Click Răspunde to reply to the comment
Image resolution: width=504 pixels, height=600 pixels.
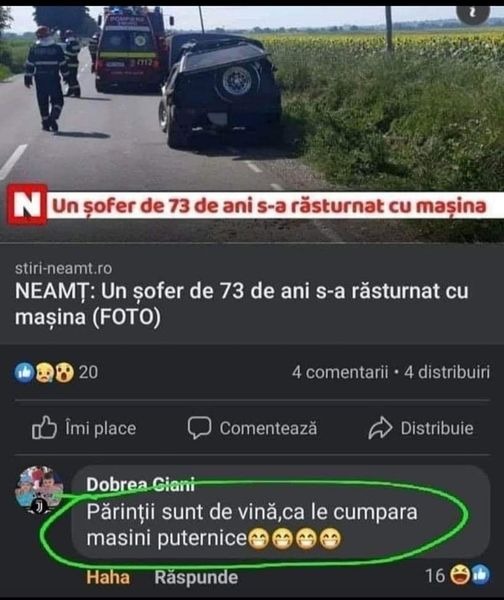click(196, 577)
